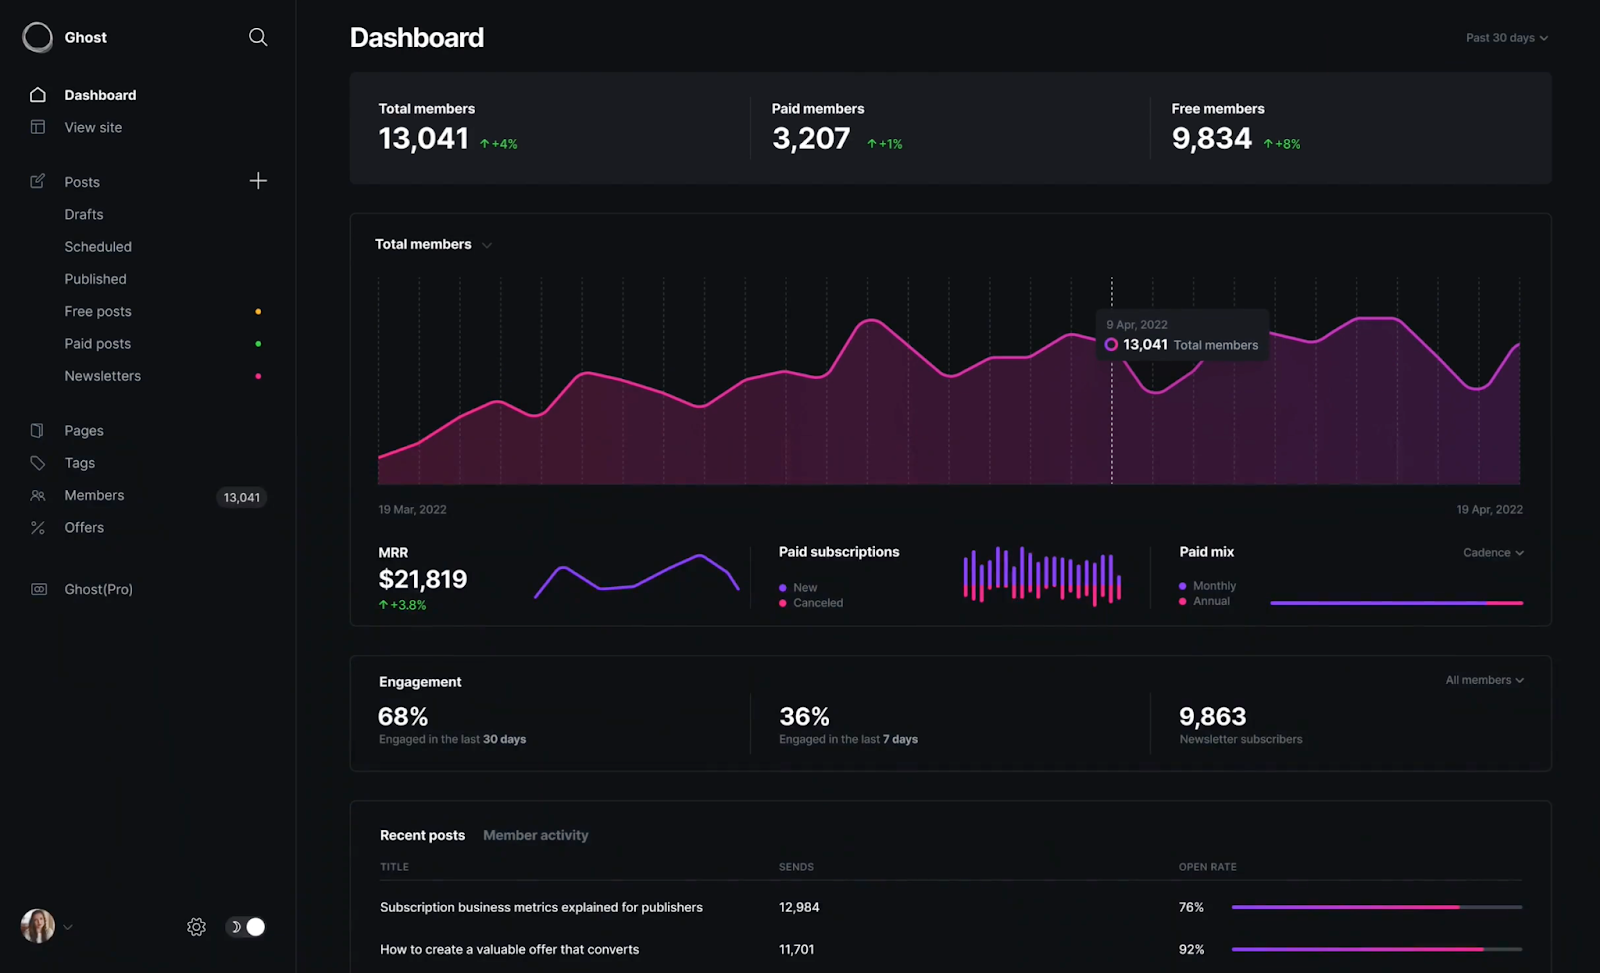Click the Offers percent icon

(37, 527)
